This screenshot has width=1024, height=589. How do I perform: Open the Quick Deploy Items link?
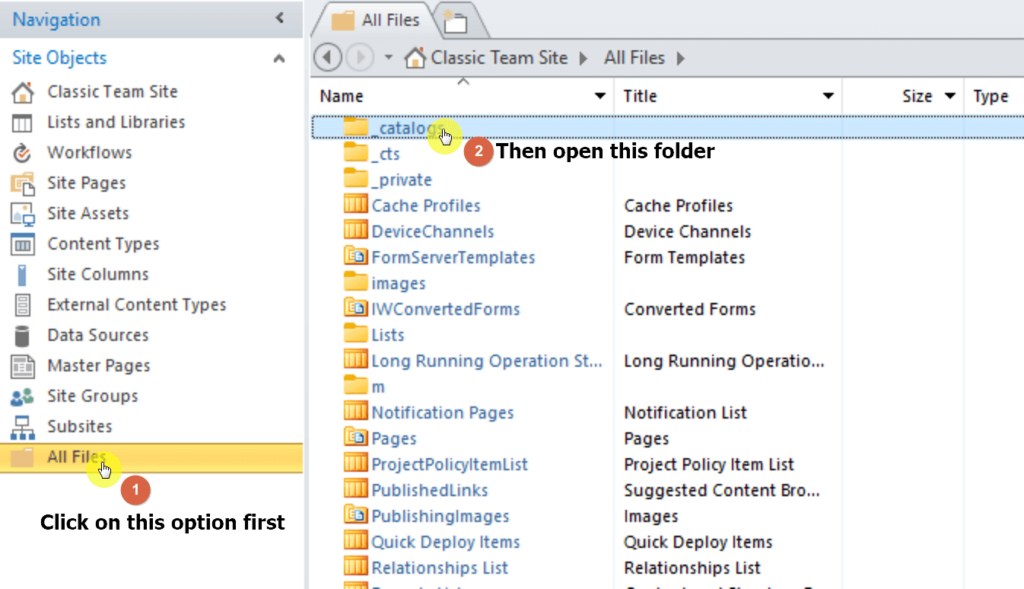[x=445, y=542]
